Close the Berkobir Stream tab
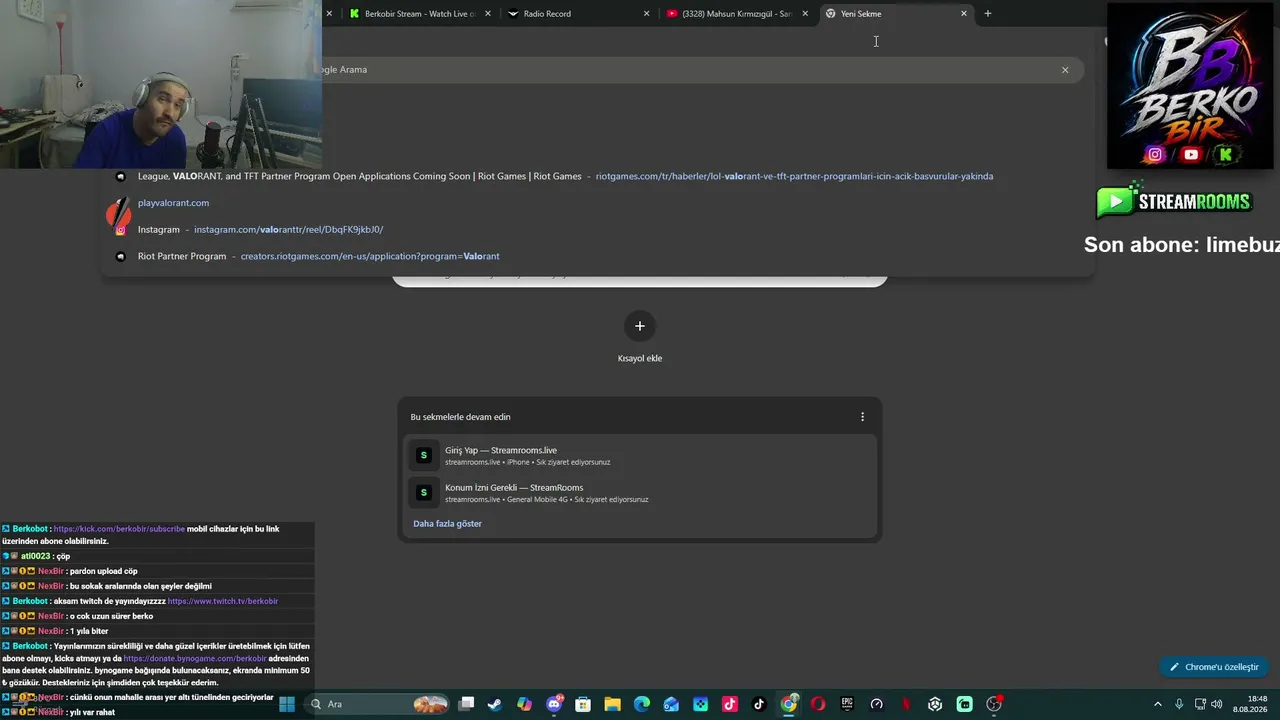 point(487,14)
